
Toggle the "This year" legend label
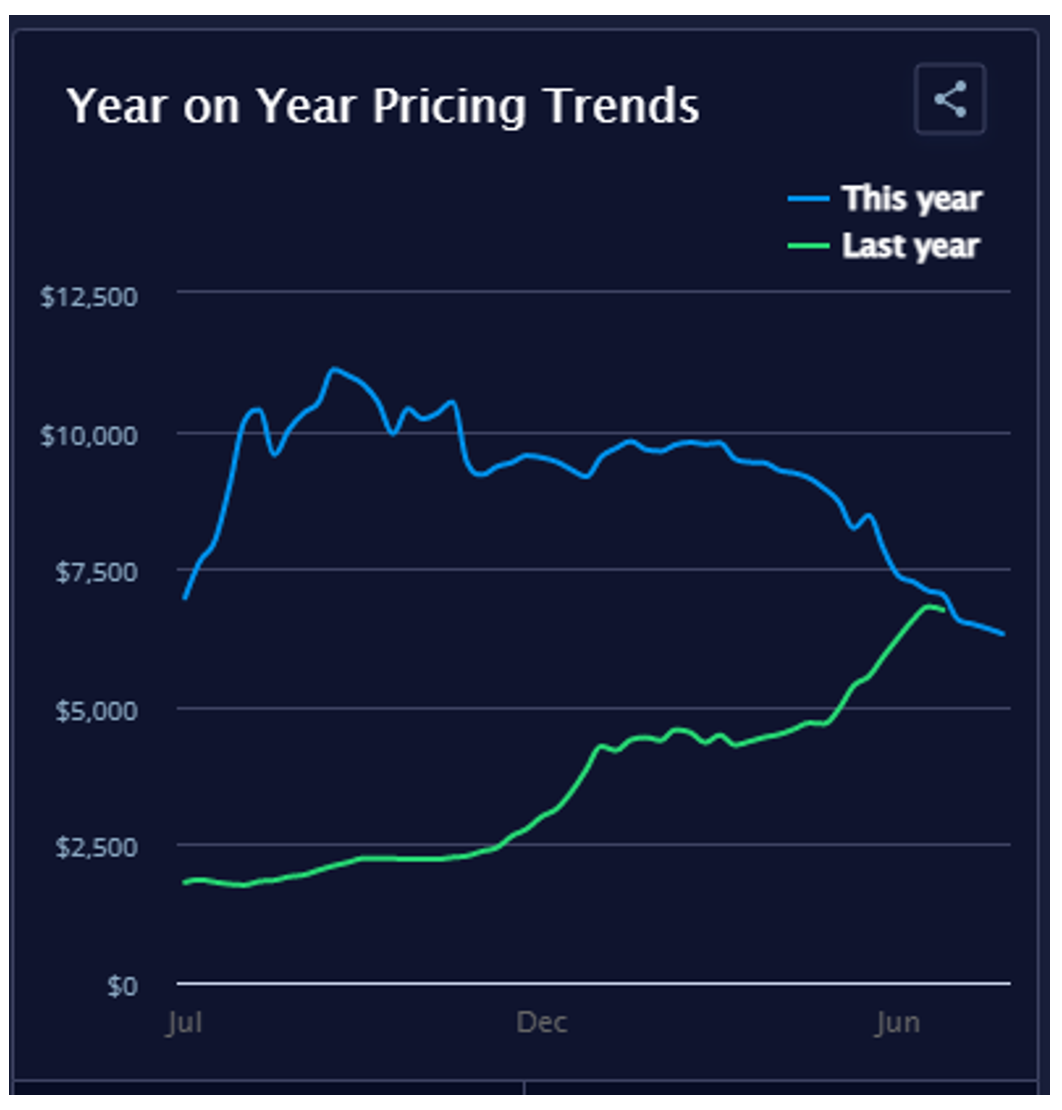[911, 198]
